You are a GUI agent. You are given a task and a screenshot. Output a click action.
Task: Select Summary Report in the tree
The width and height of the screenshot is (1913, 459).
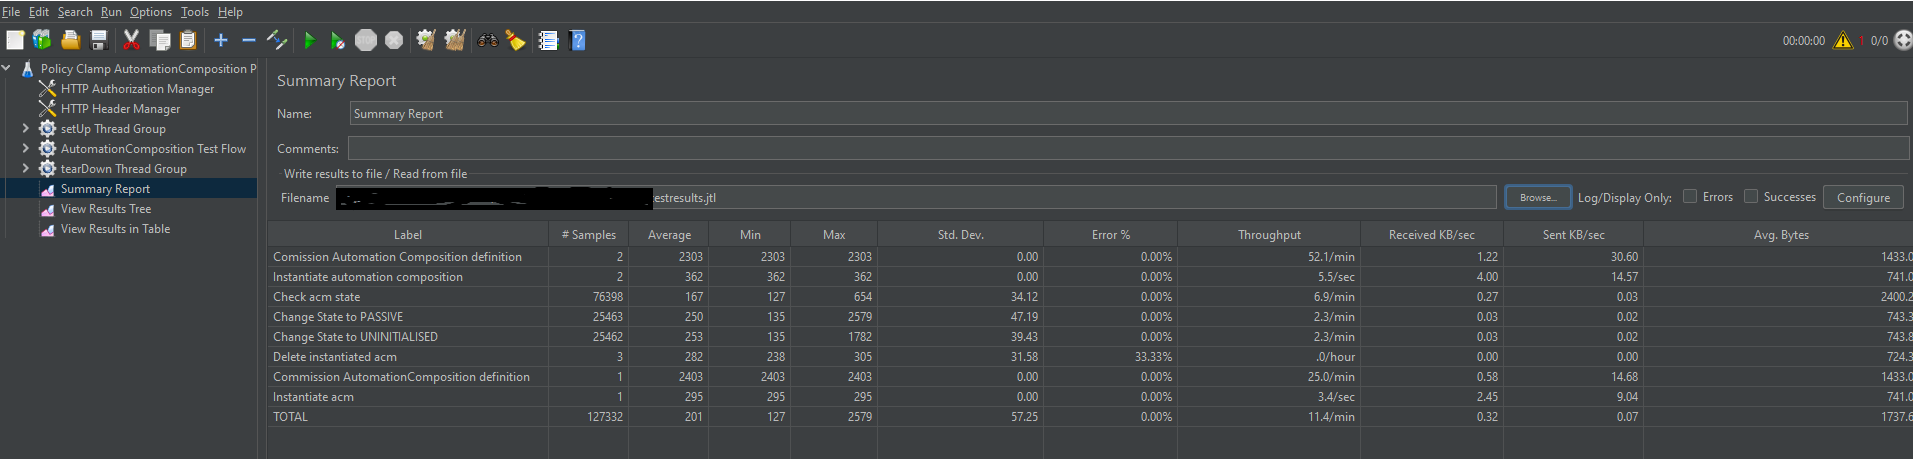[x=105, y=189]
